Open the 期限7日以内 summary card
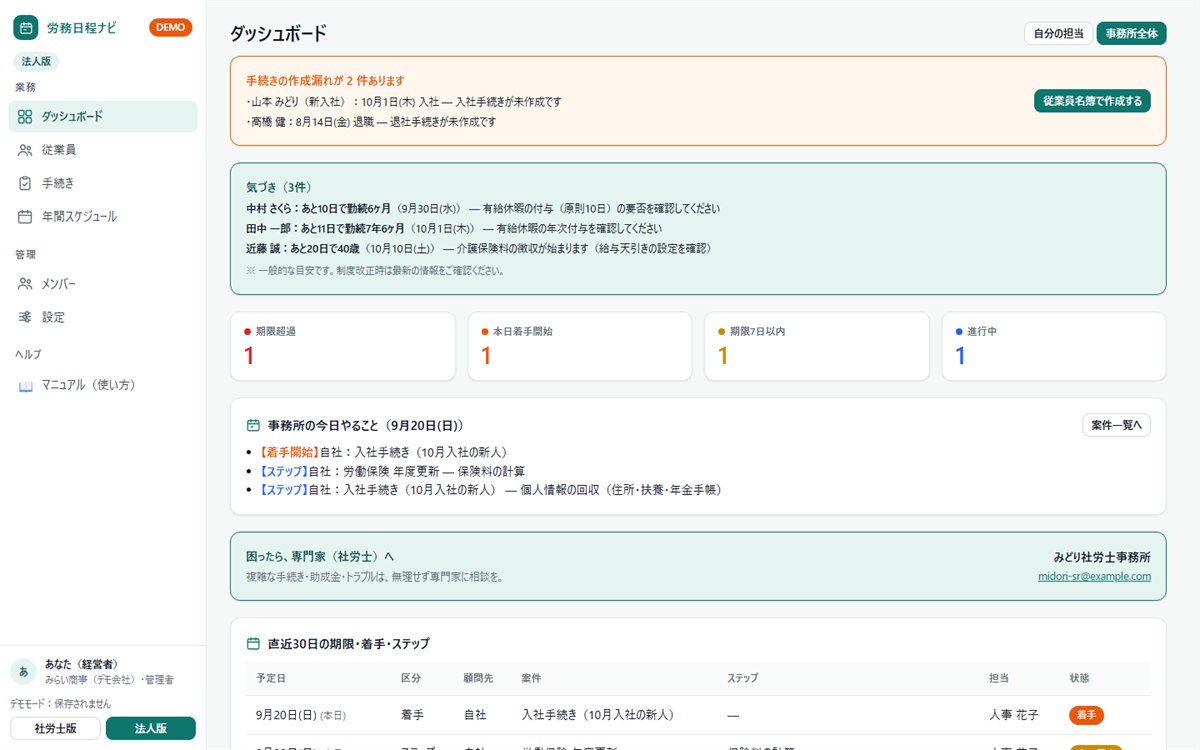The width and height of the screenshot is (1200, 750). pyautogui.click(x=816, y=346)
